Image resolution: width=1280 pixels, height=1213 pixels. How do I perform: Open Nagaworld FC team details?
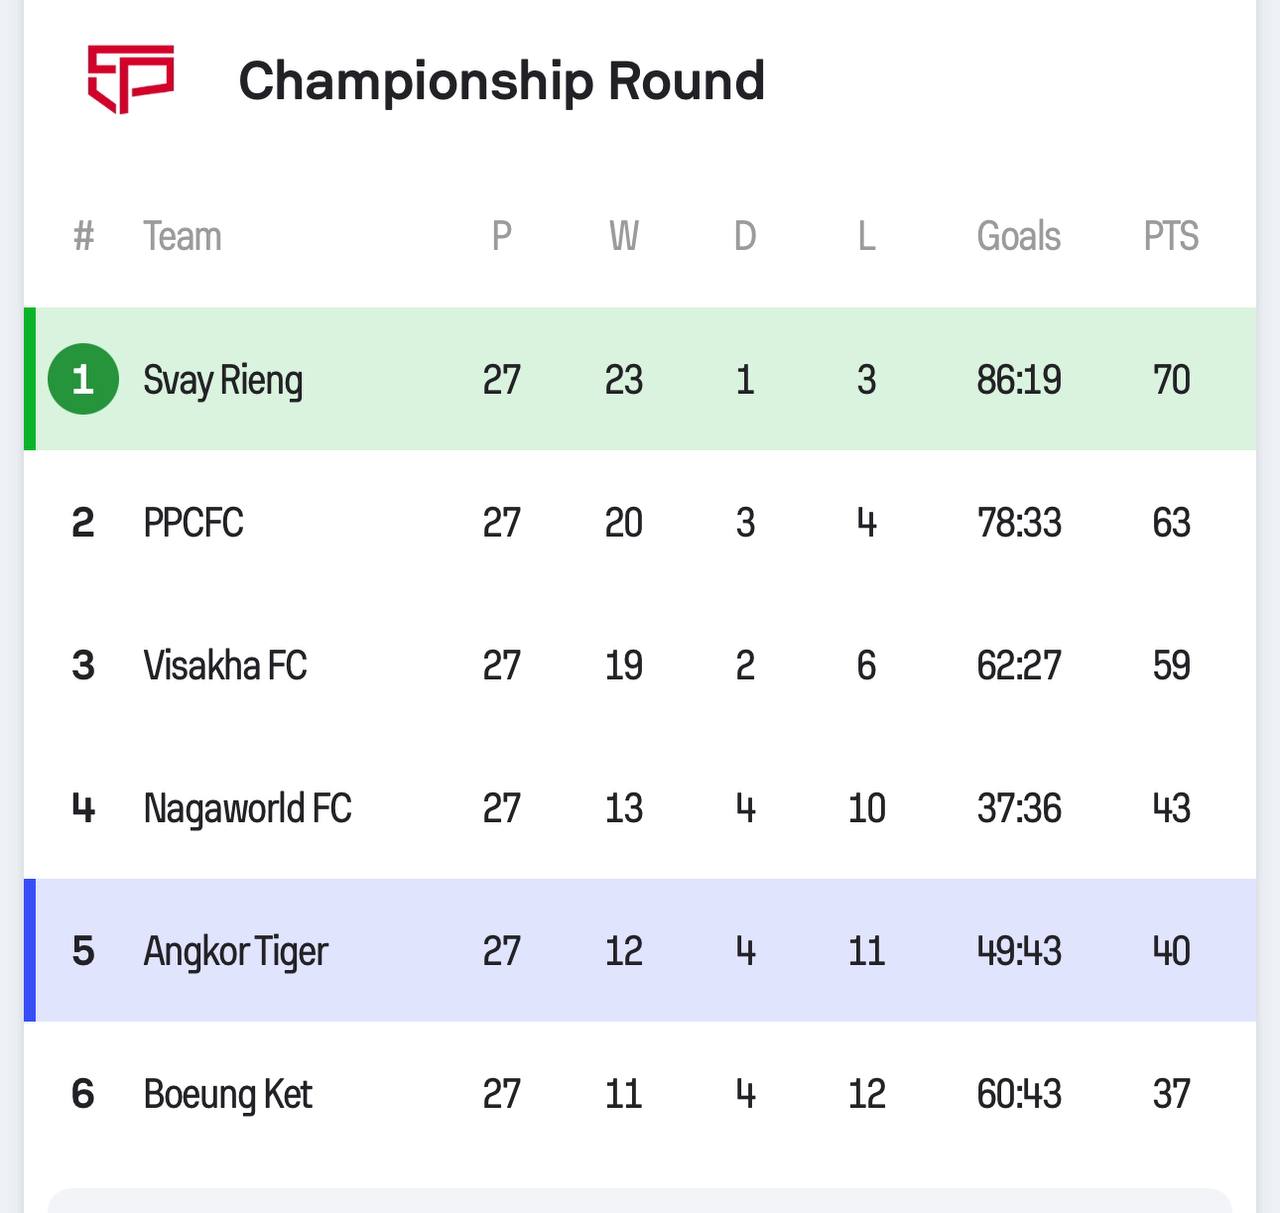point(247,808)
